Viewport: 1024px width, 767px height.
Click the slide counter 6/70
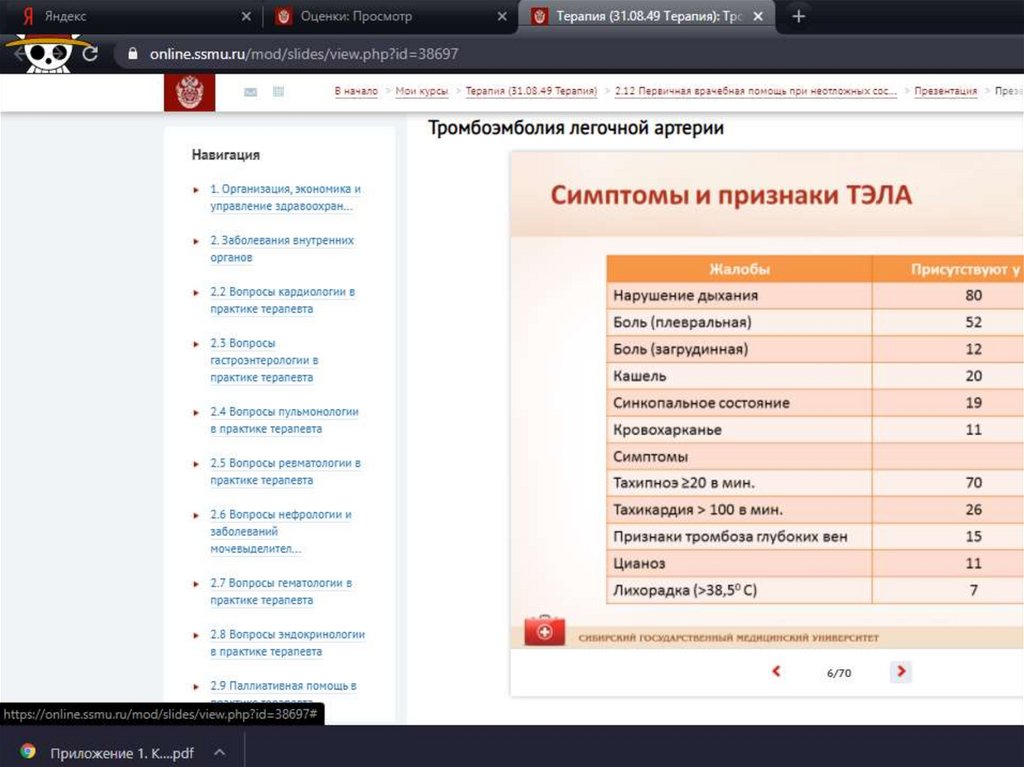pos(839,673)
